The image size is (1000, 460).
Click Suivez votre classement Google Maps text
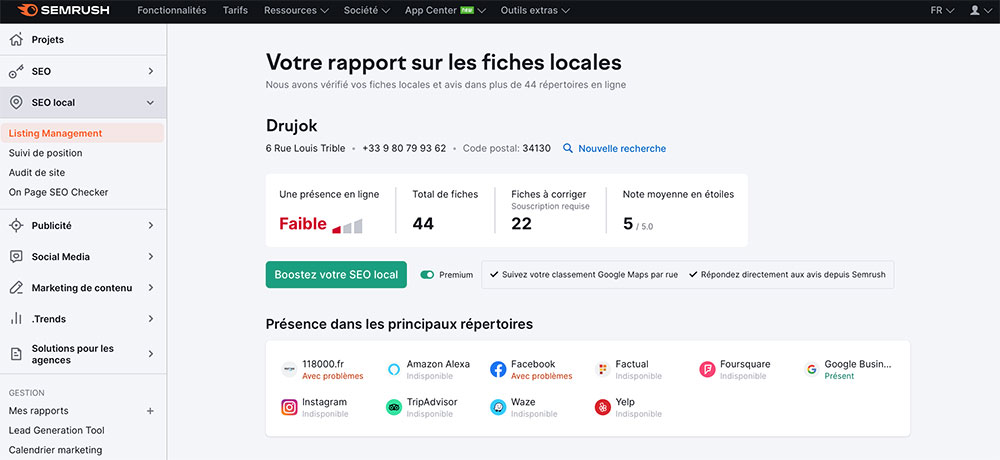pyautogui.click(x=590, y=275)
